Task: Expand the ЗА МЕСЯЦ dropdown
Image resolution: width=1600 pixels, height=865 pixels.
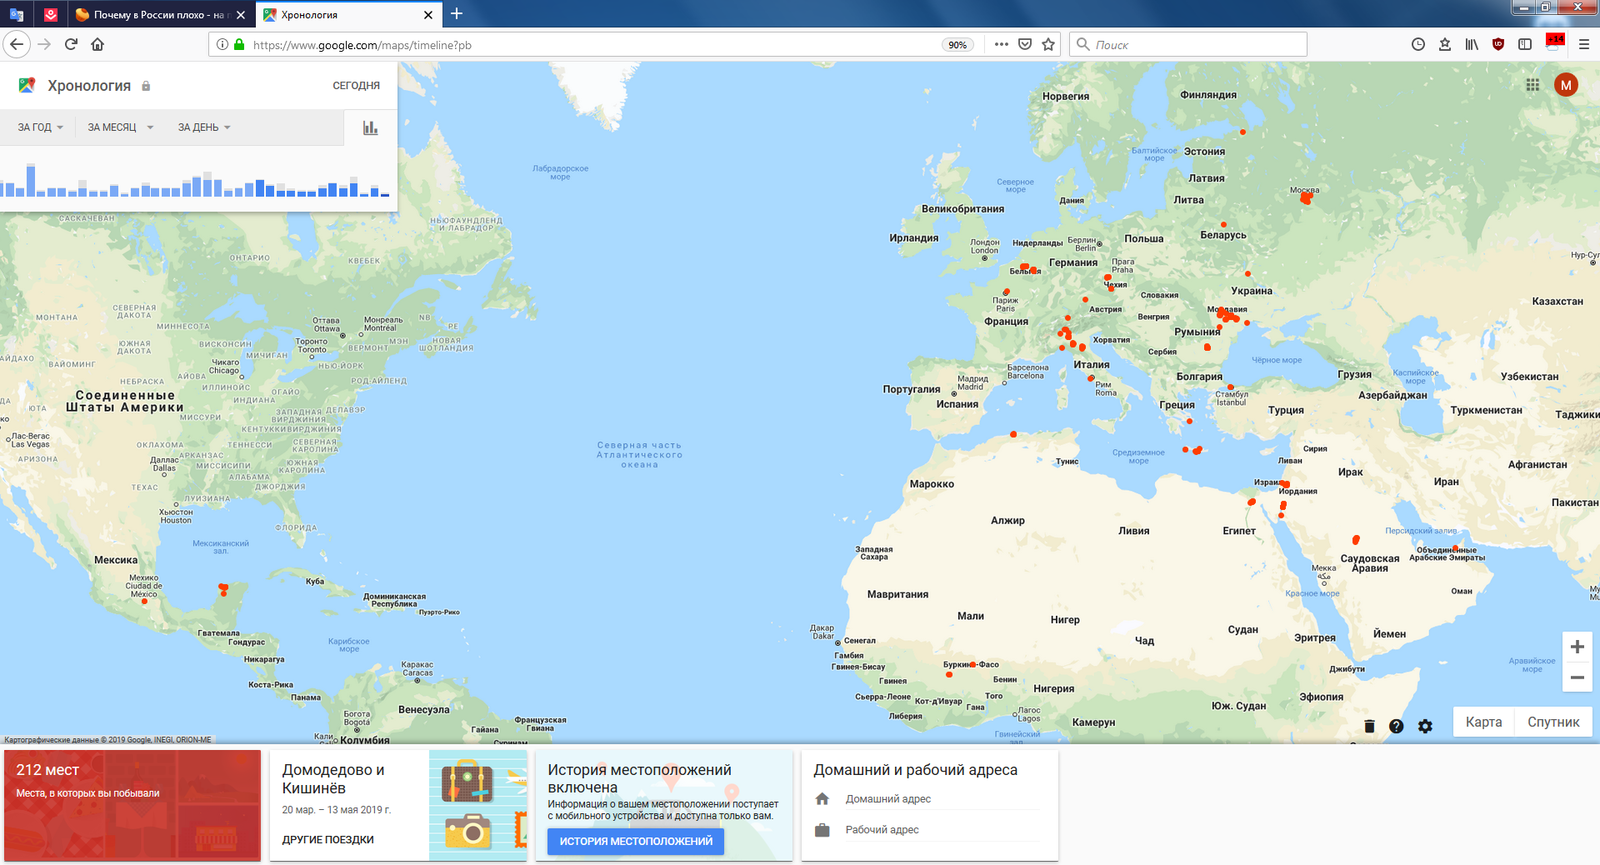Action: (120, 128)
